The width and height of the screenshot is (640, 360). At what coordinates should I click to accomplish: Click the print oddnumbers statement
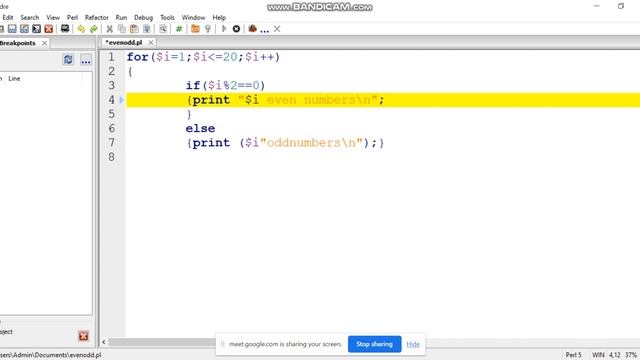pyautogui.click(x=285, y=143)
